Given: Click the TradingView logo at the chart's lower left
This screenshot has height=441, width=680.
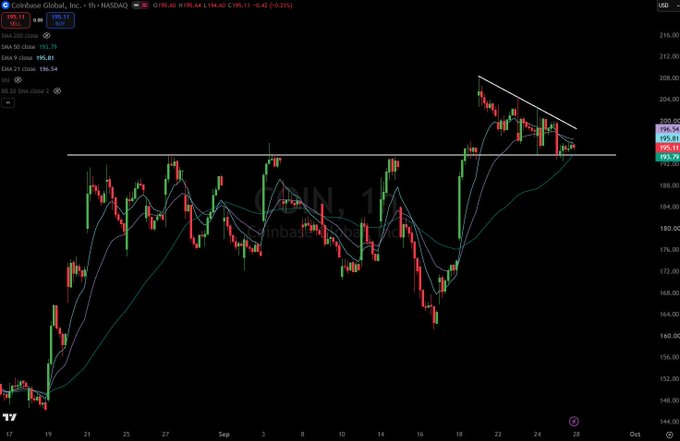Looking at the screenshot, I should click(10, 417).
